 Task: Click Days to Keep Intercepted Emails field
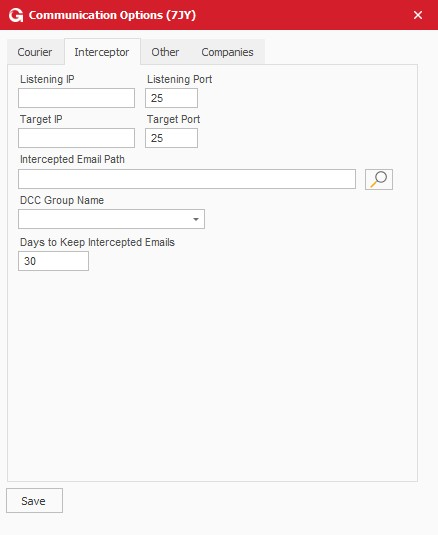[x=54, y=261]
